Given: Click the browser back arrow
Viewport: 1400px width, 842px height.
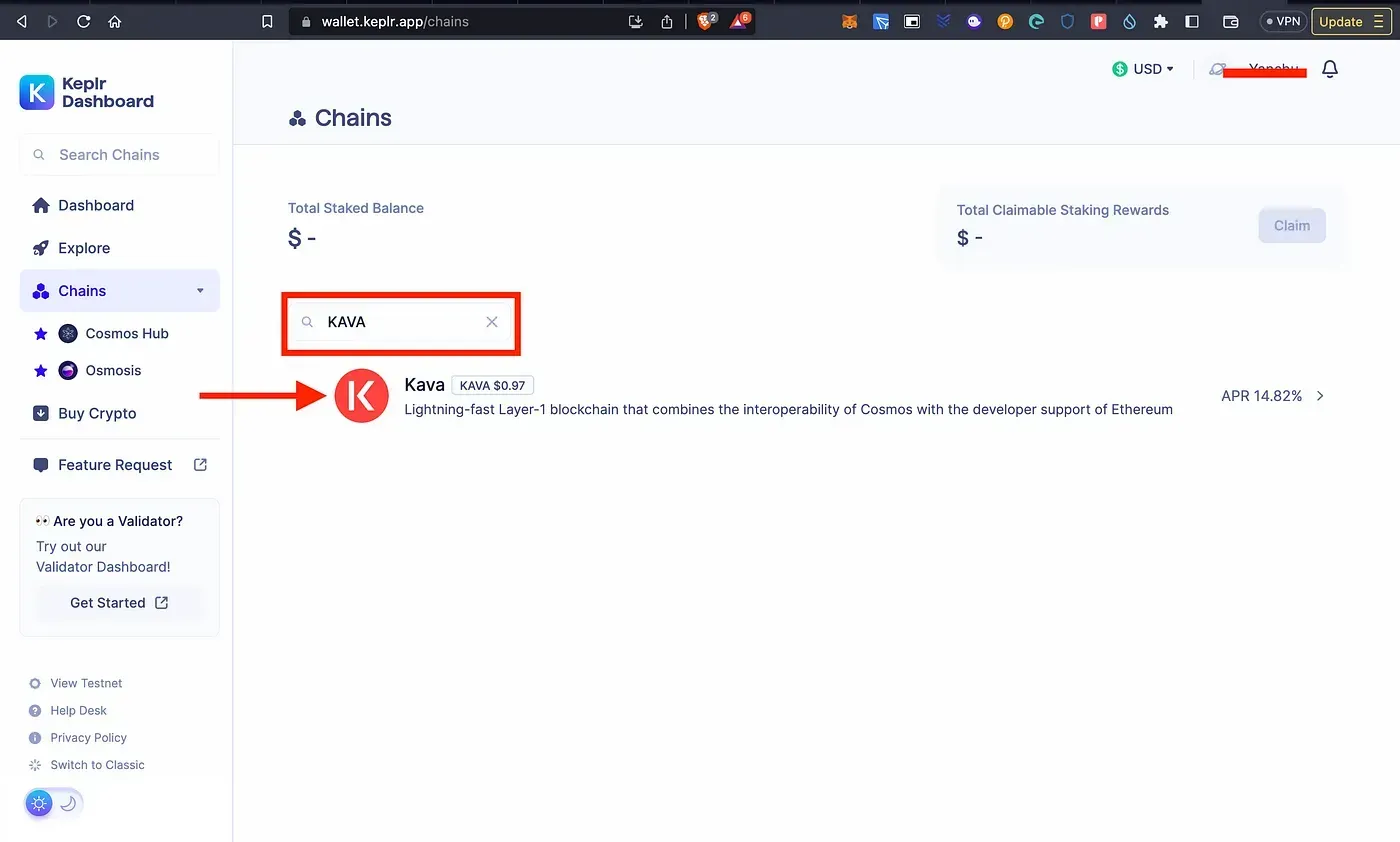Looking at the screenshot, I should (x=22, y=21).
